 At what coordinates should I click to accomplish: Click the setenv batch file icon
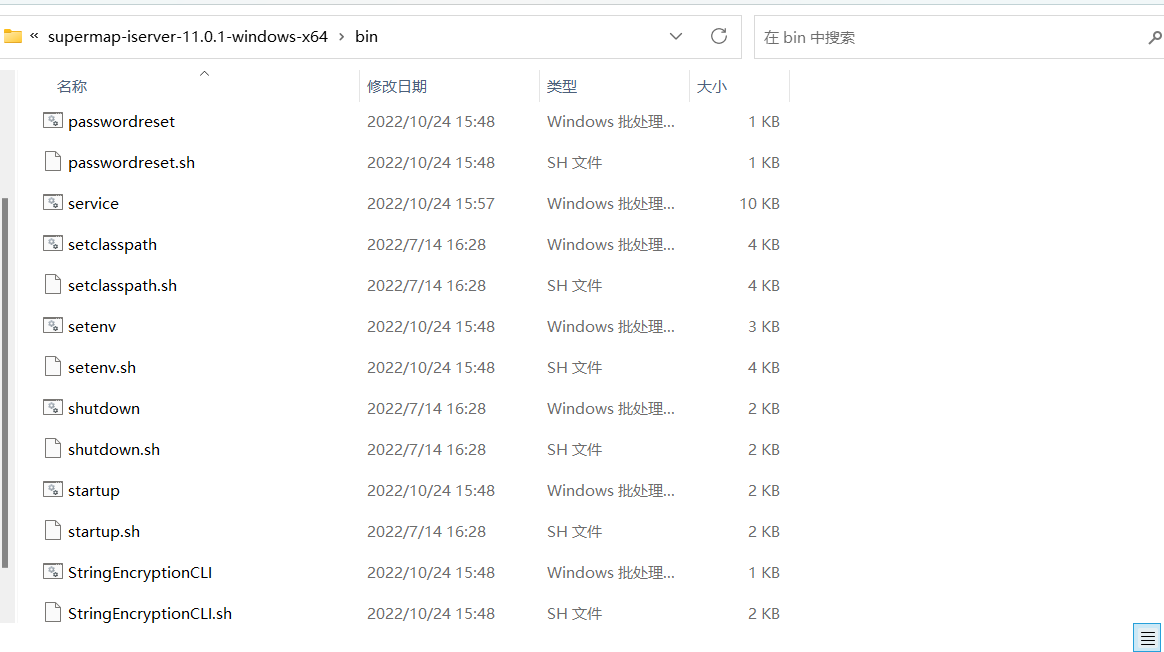(x=53, y=325)
